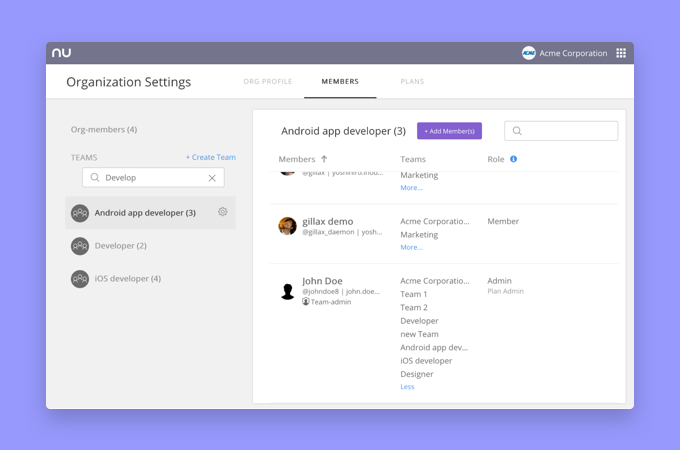
Task: Click the nu logo in header
Action: point(61,53)
